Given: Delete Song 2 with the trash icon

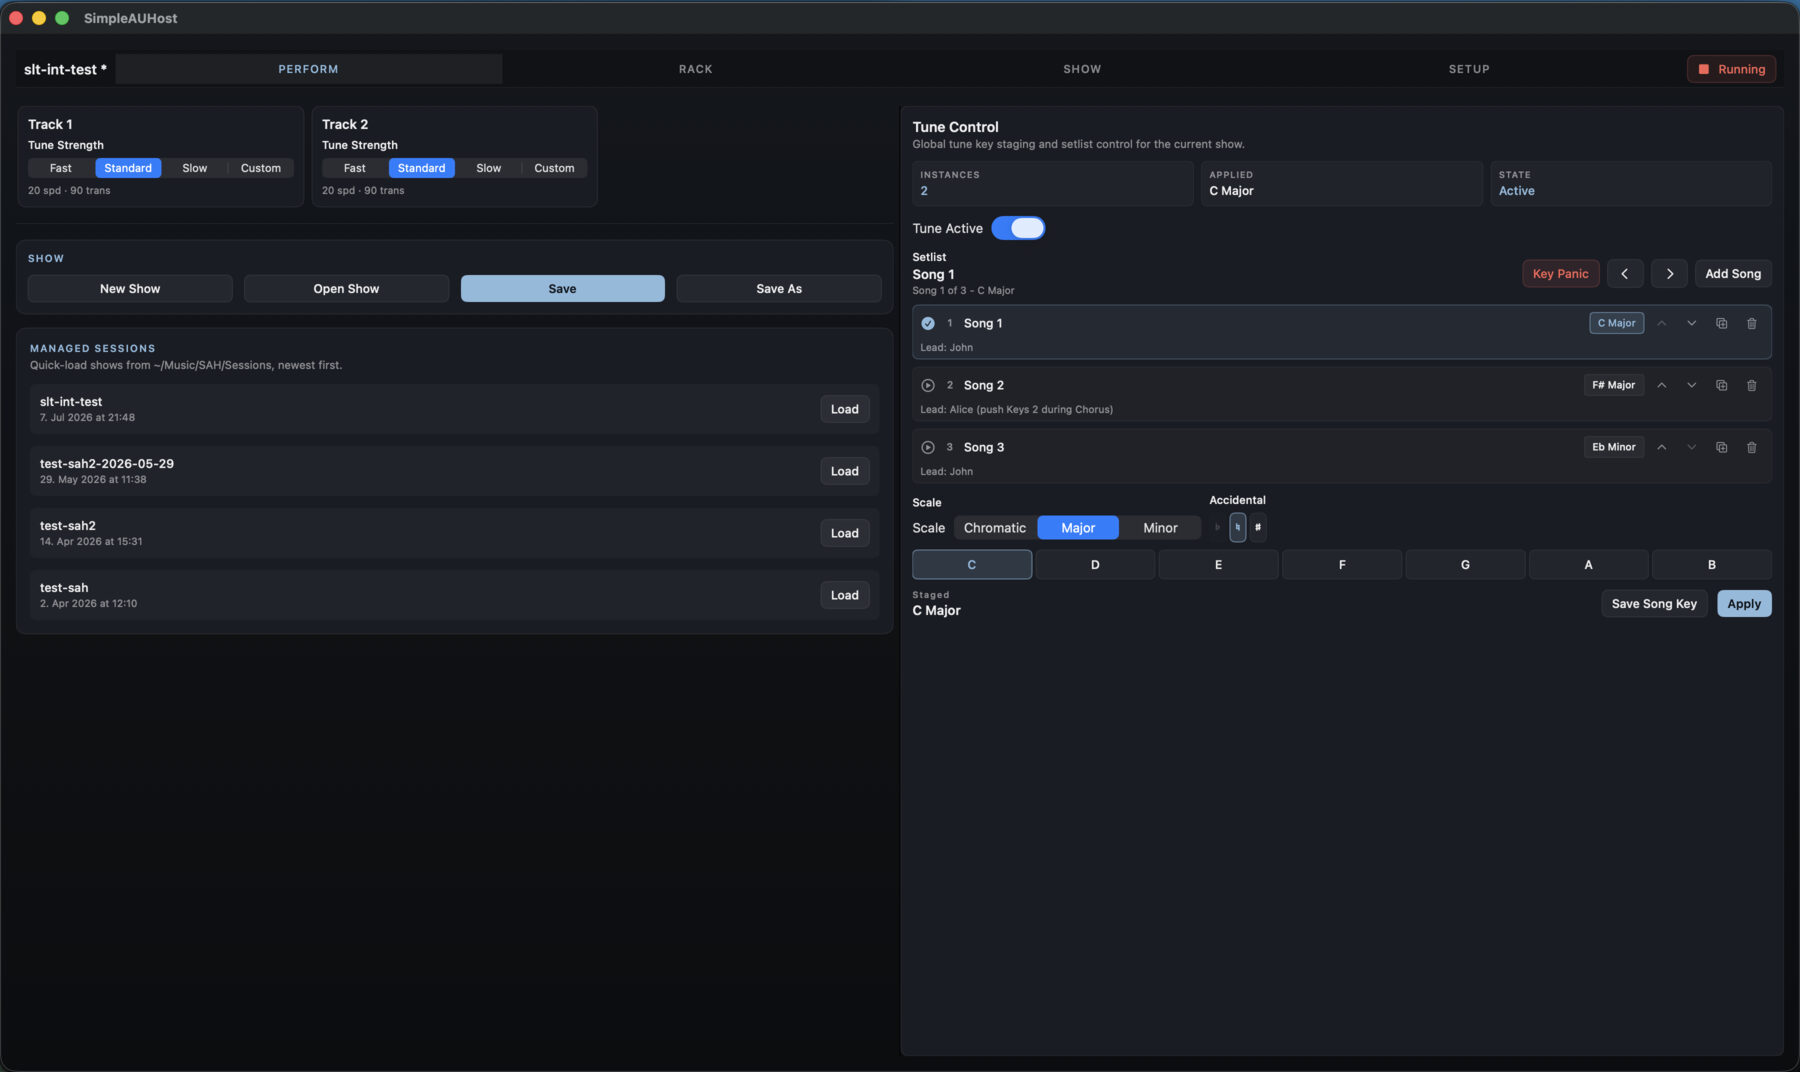Looking at the screenshot, I should pyautogui.click(x=1751, y=385).
